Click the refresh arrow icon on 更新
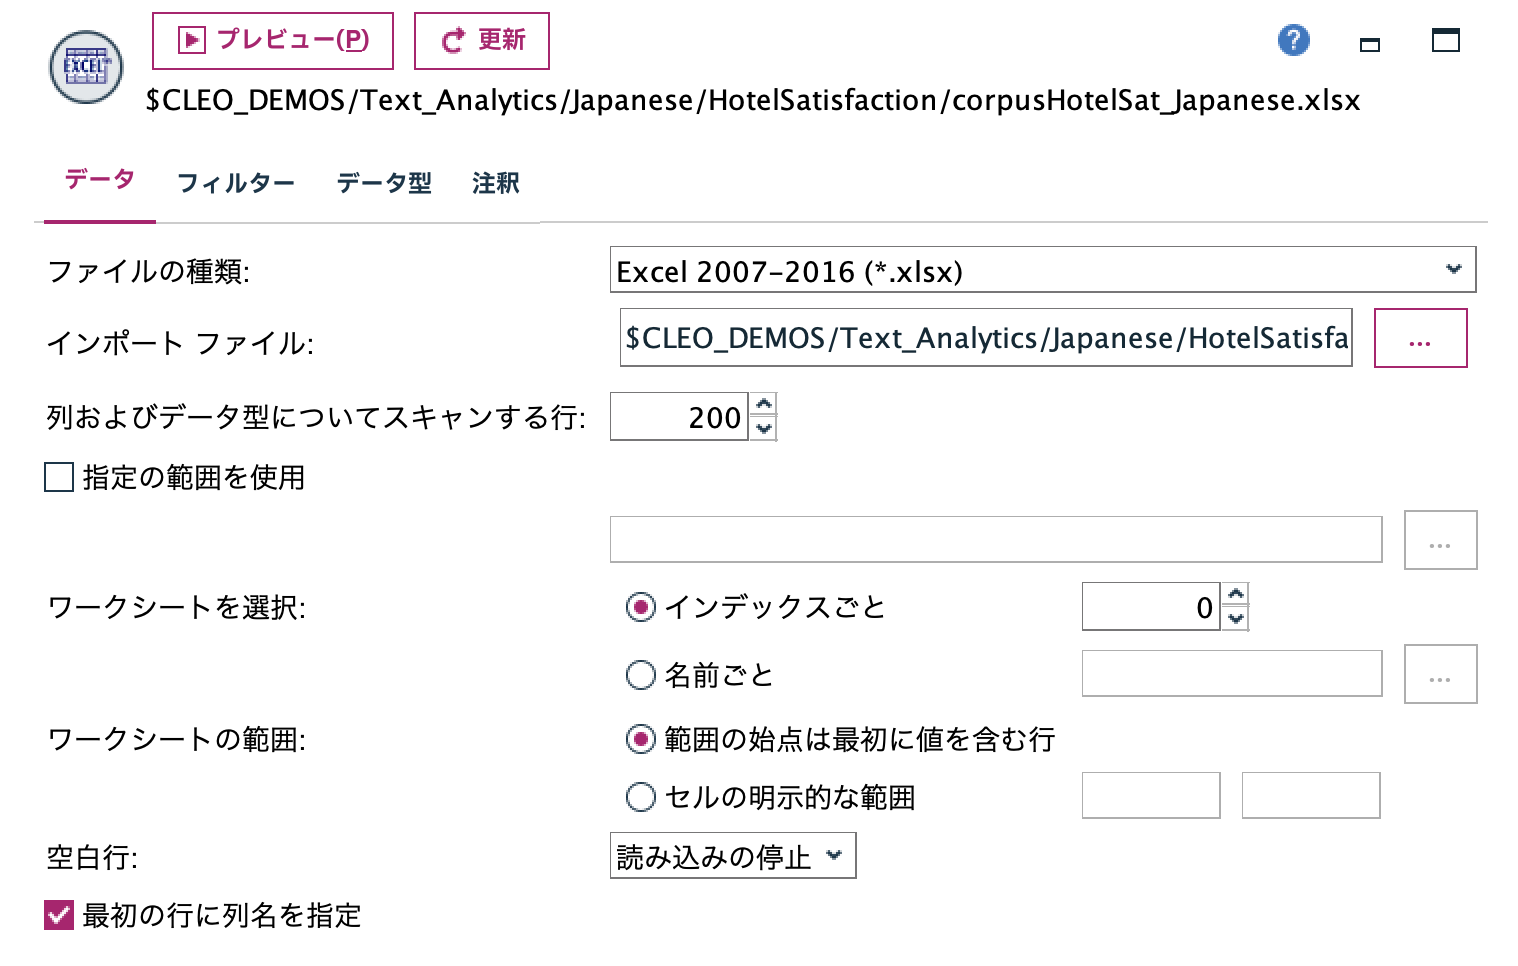This screenshot has height=966, width=1518. click(x=451, y=40)
